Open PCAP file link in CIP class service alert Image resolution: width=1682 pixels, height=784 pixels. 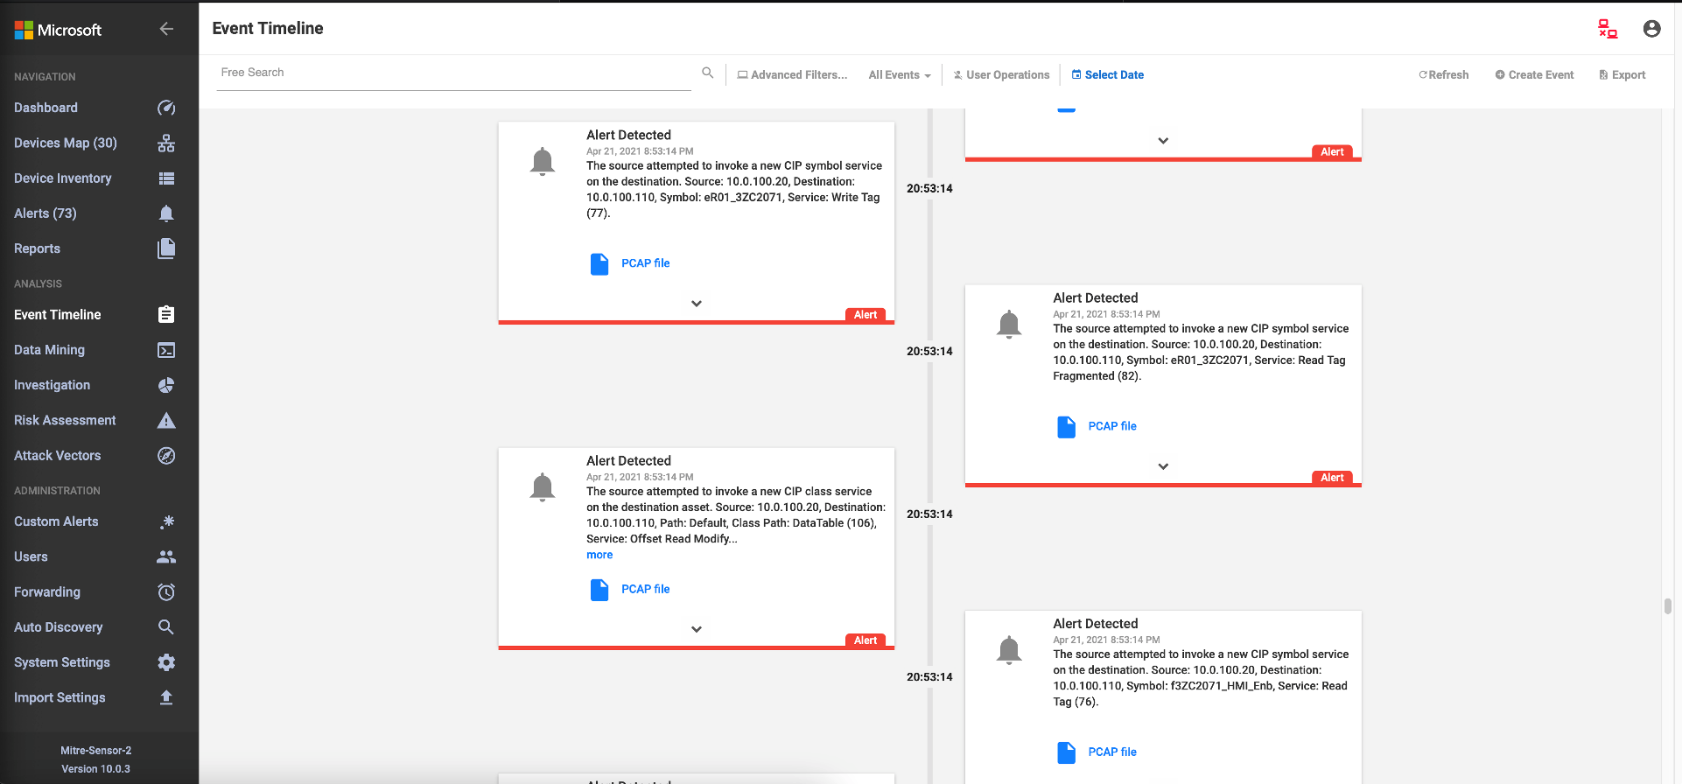pos(645,589)
